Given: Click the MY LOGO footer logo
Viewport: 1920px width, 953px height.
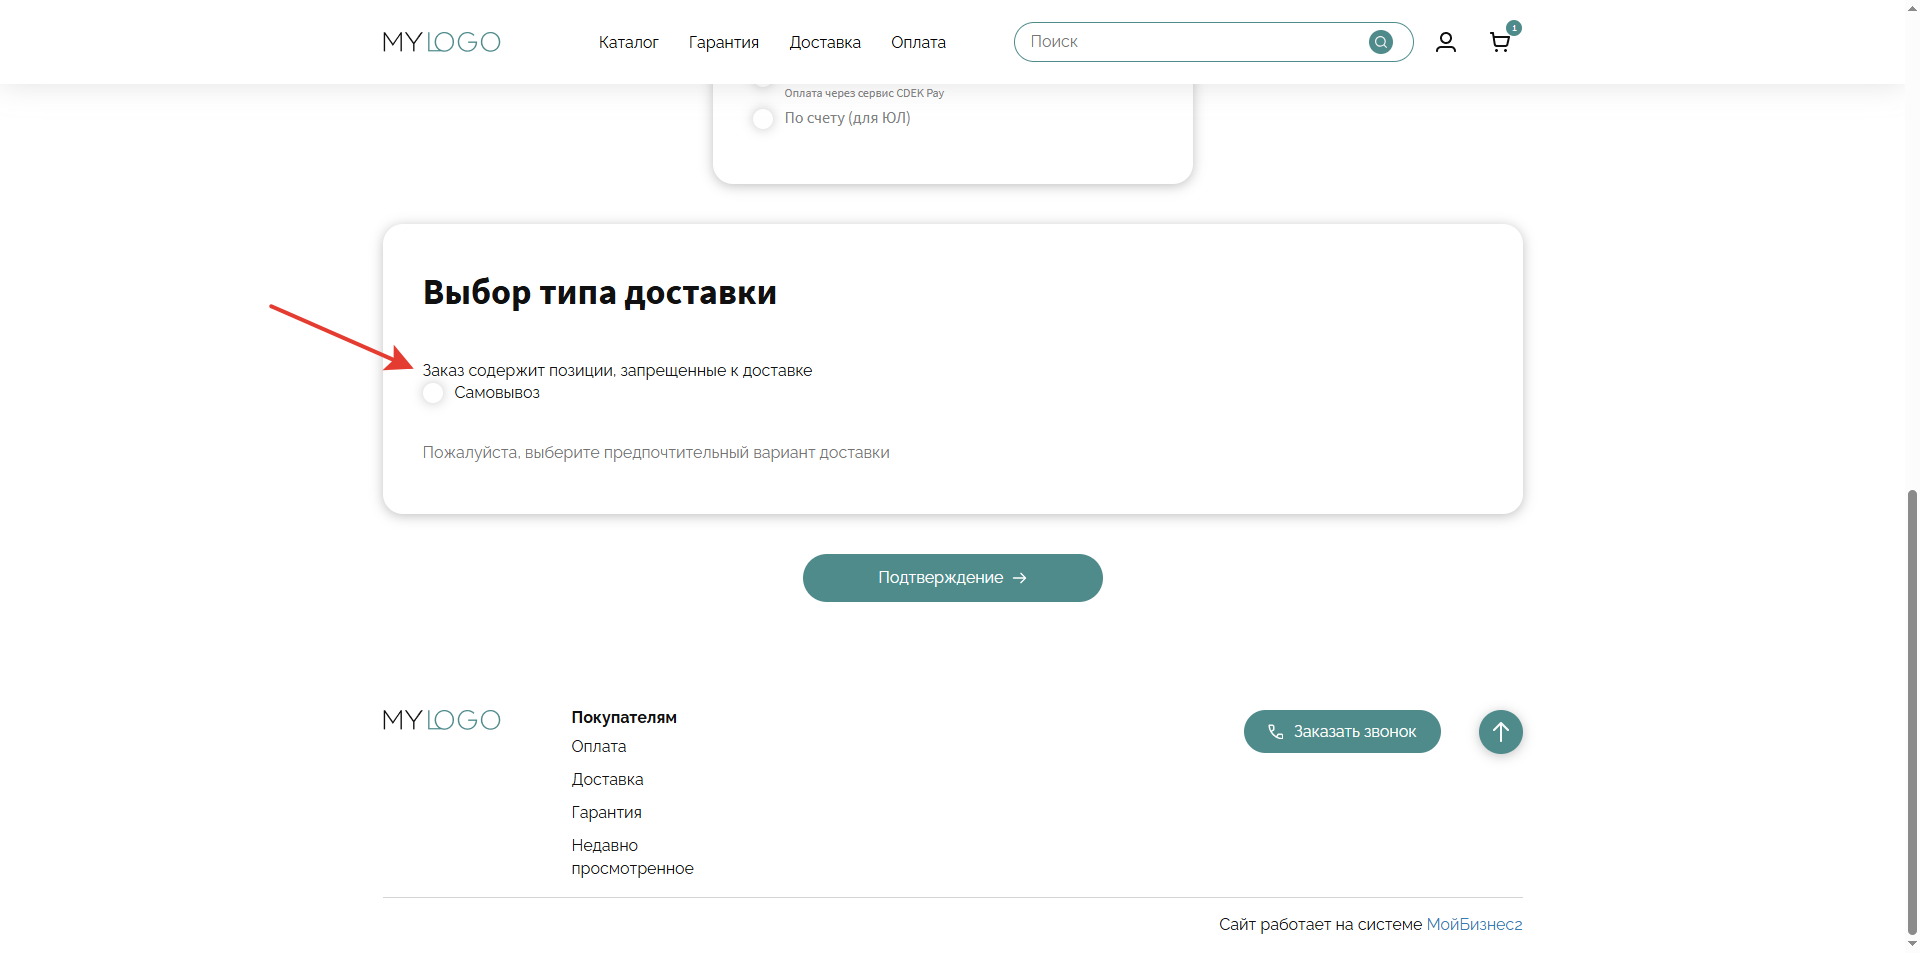Looking at the screenshot, I should (x=441, y=720).
